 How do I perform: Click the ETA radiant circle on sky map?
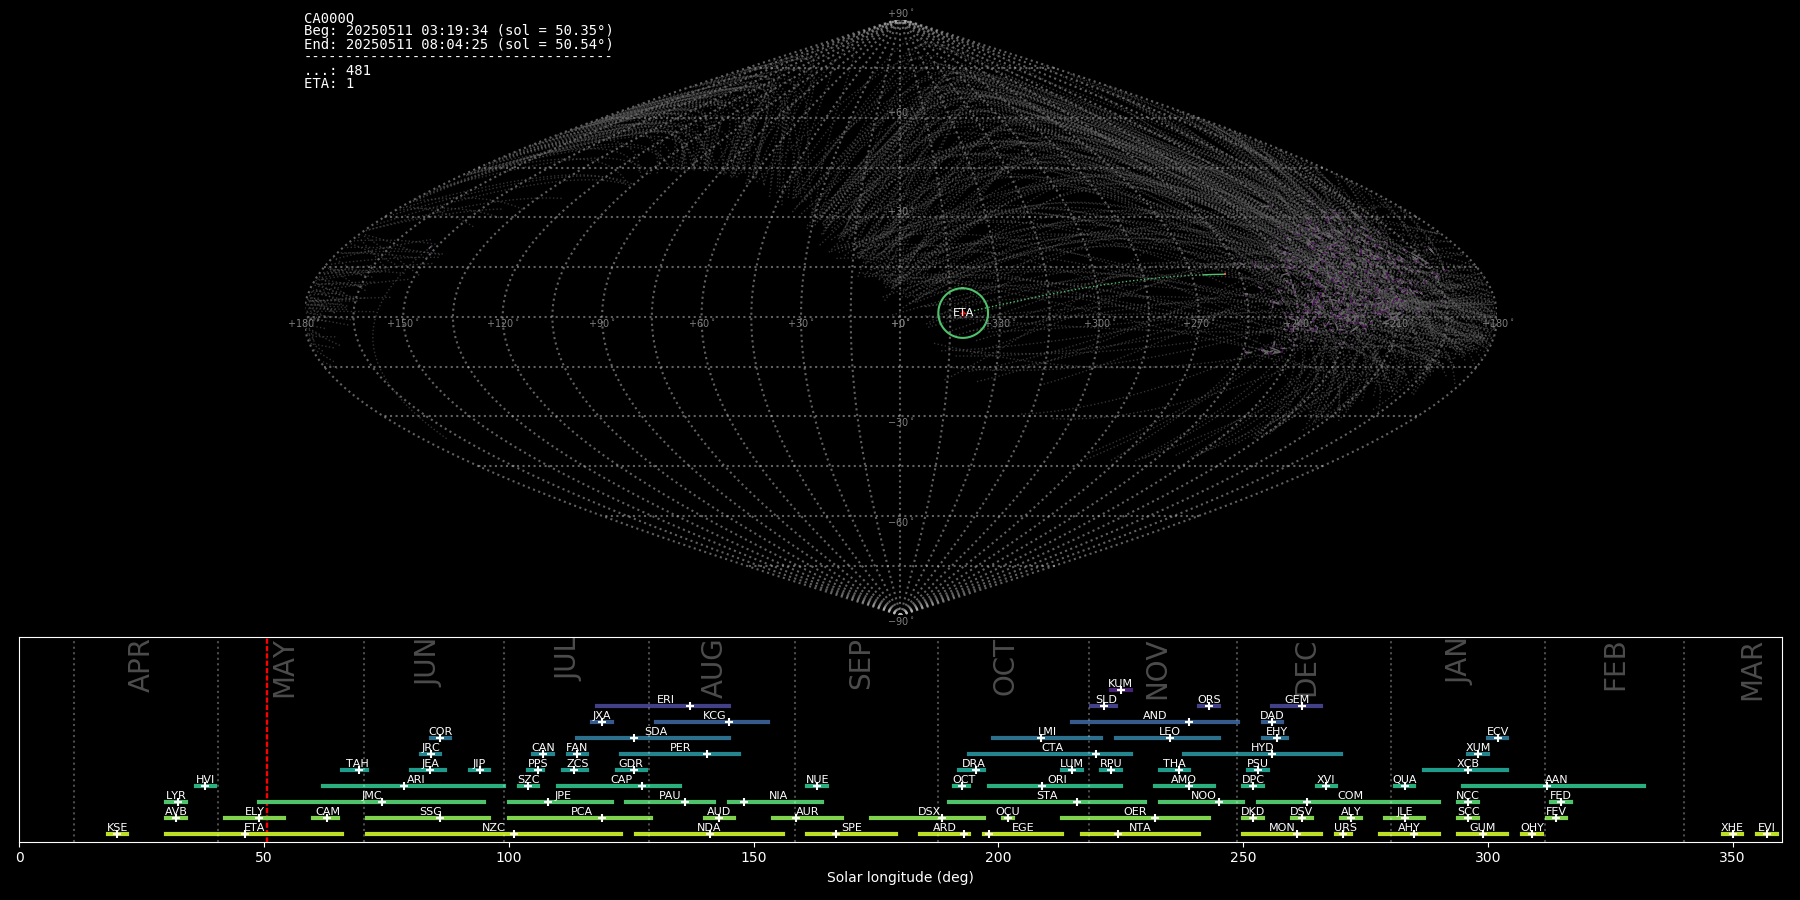click(963, 313)
